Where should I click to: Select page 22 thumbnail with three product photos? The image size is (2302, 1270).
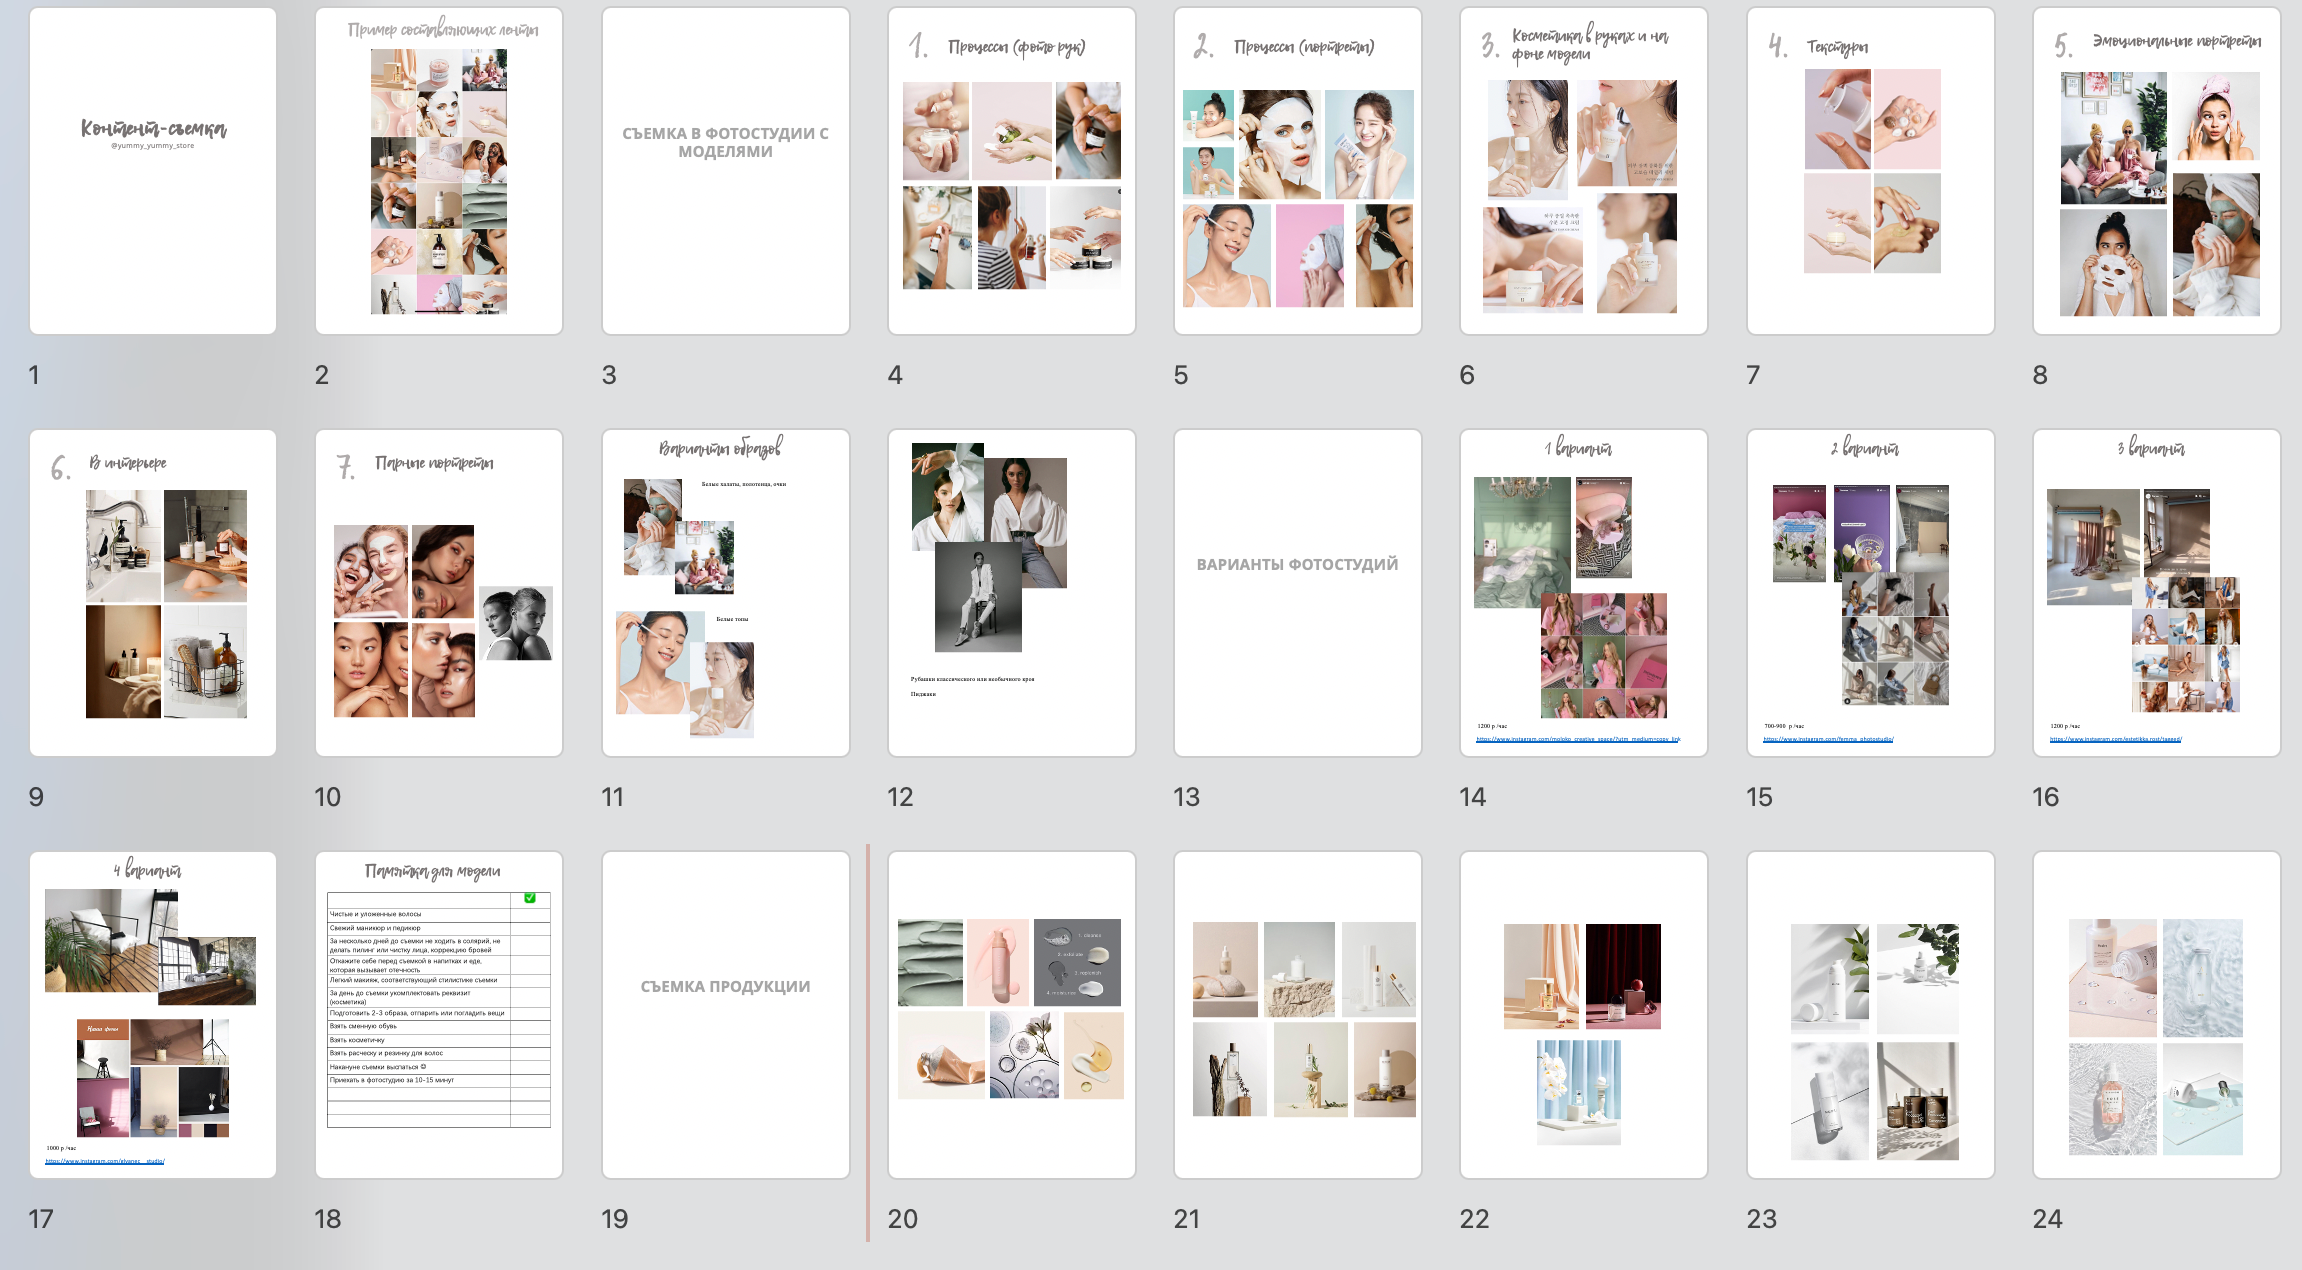click(1583, 1015)
